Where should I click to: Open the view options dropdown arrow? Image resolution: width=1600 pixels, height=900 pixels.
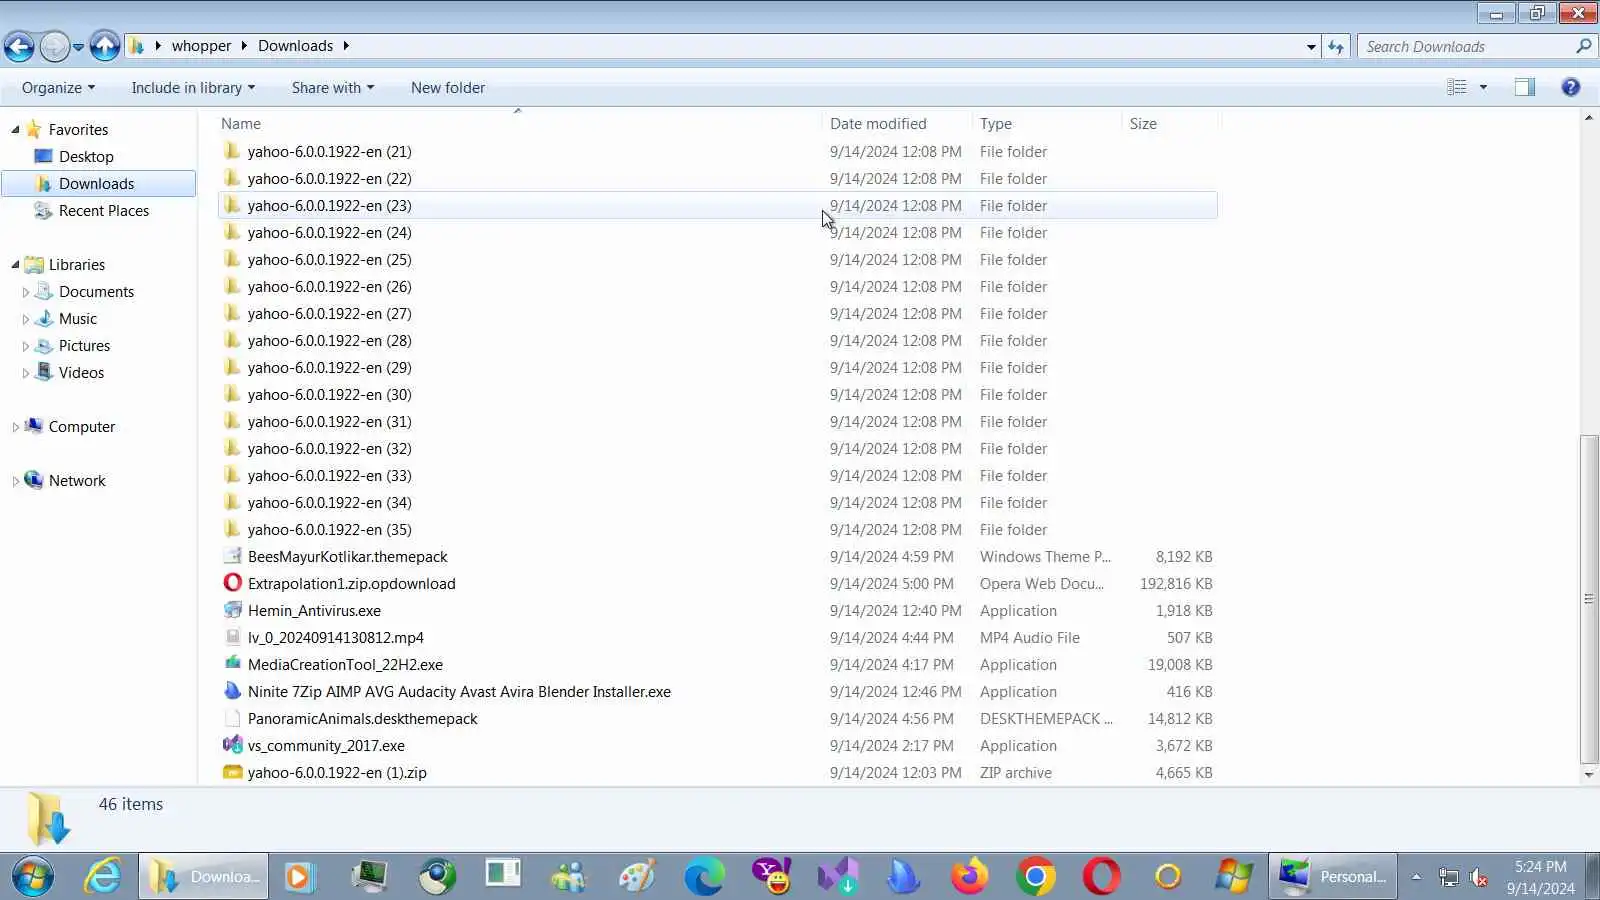[1483, 87]
